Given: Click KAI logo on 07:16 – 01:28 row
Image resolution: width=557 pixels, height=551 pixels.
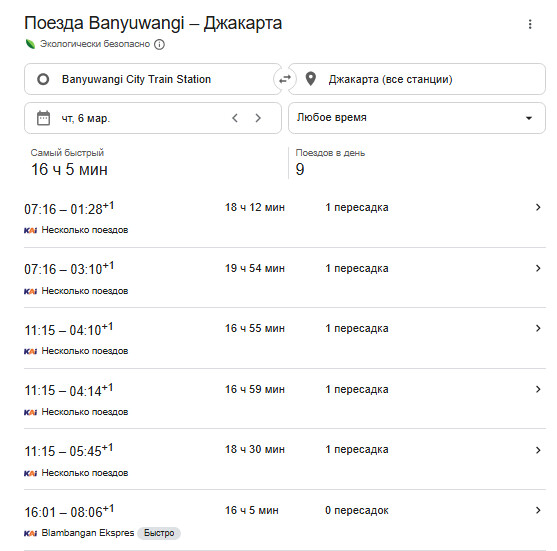Looking at the screenshot, I should coord(31,231).
